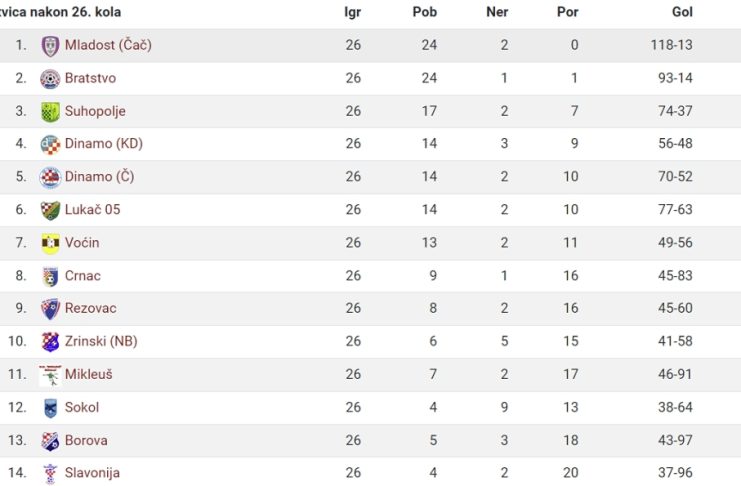741x486 pixels.
Task: Open the Mladost (Čač) team name link
Action: coord(108,45)
